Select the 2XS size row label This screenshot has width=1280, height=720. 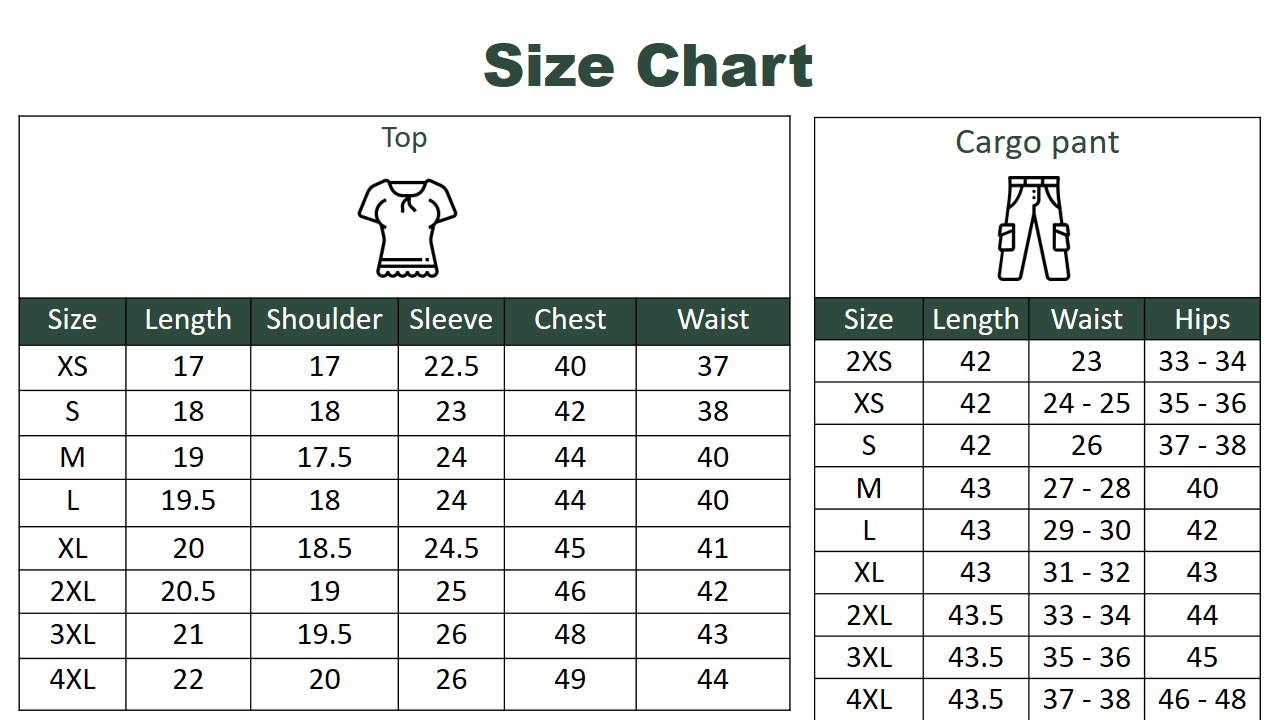(x=869, y=361)
